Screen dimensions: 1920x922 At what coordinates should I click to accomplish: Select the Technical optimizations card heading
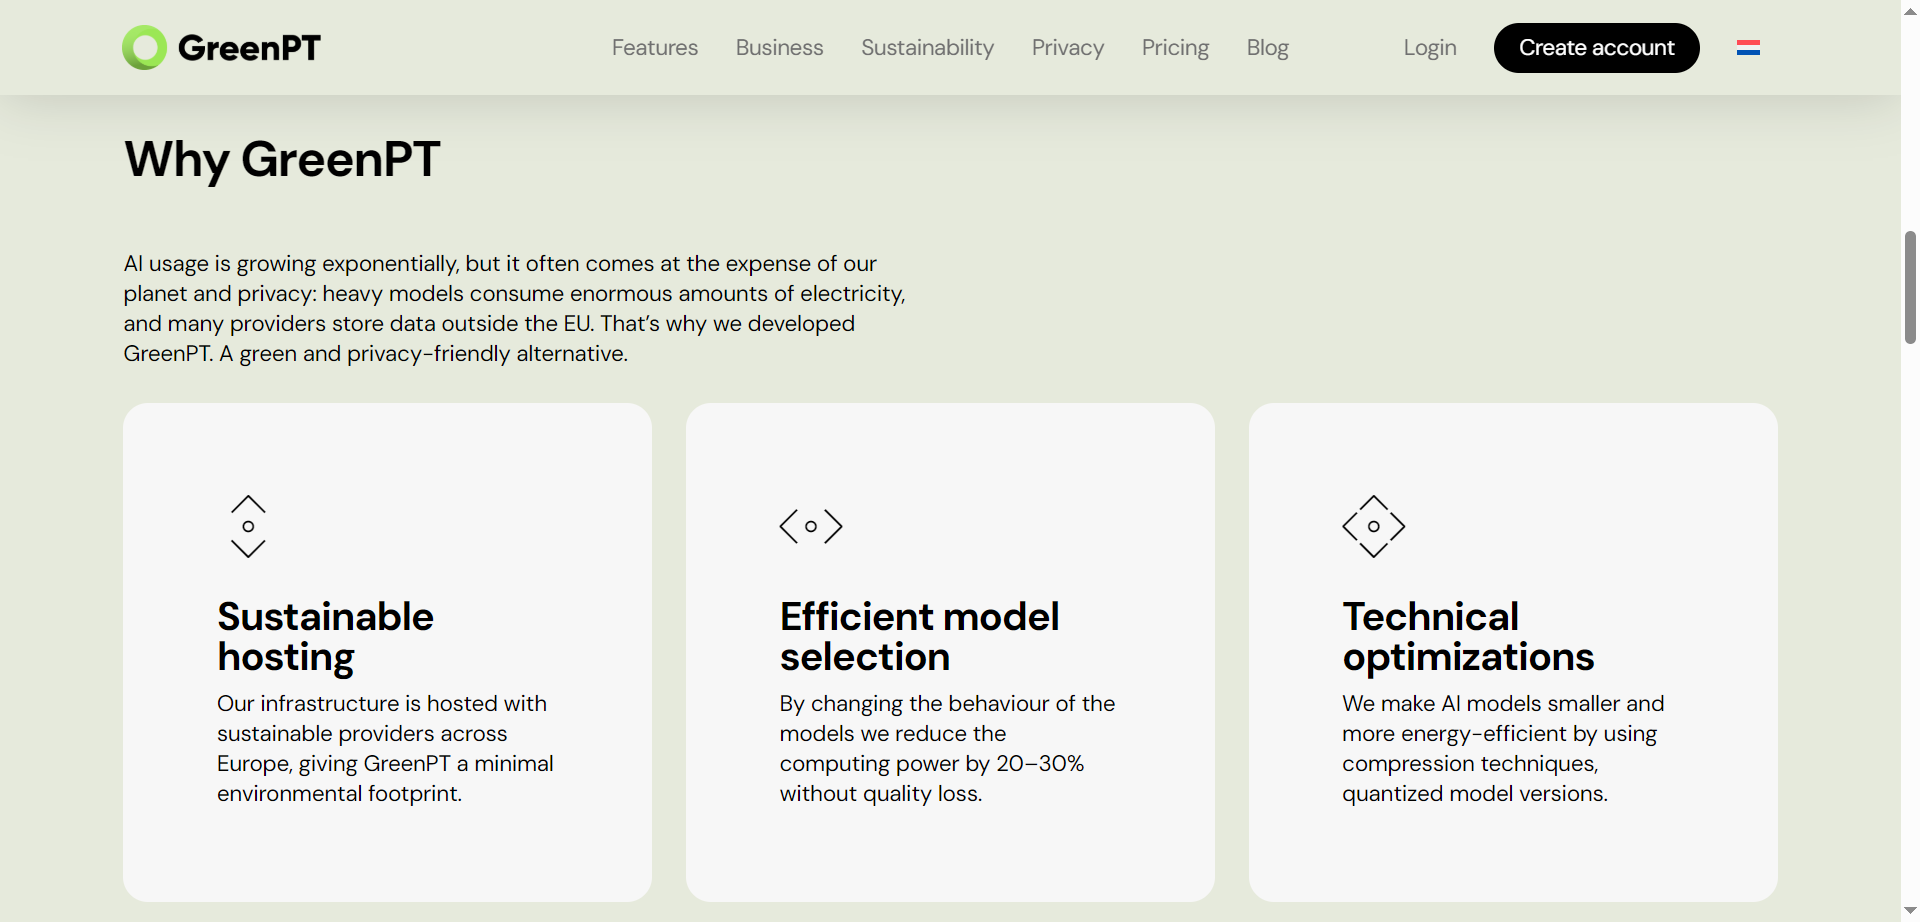(x=1468, y=637)
